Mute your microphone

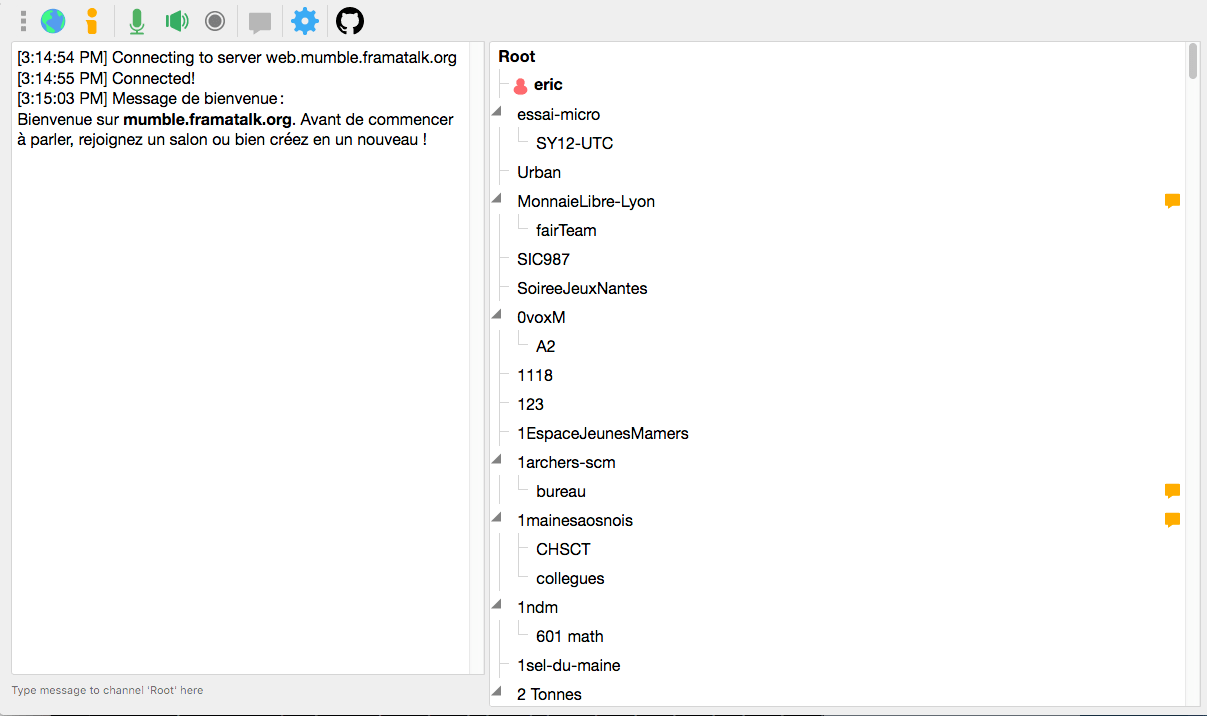tap(137, 20)
